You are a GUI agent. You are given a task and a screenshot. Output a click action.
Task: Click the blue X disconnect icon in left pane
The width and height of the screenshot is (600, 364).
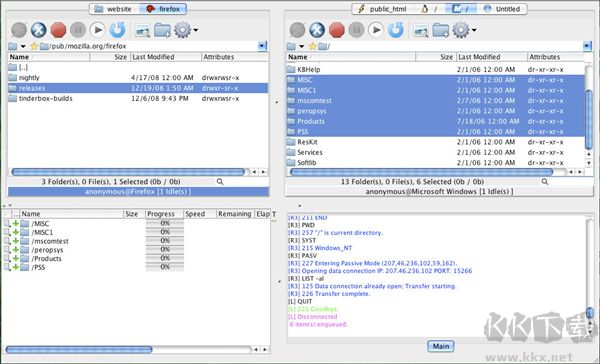39,30
